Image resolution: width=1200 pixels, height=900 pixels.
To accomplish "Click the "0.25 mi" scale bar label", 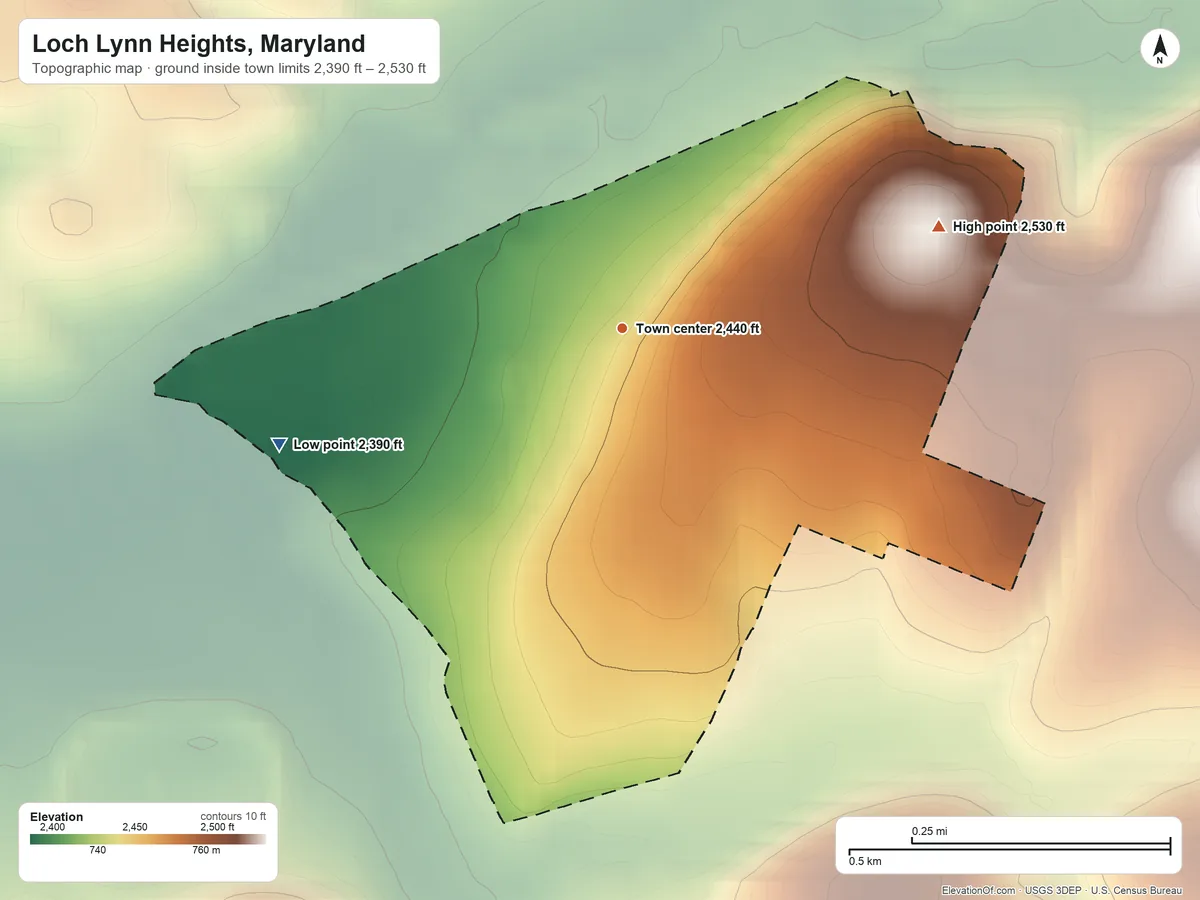I will 930,831.
